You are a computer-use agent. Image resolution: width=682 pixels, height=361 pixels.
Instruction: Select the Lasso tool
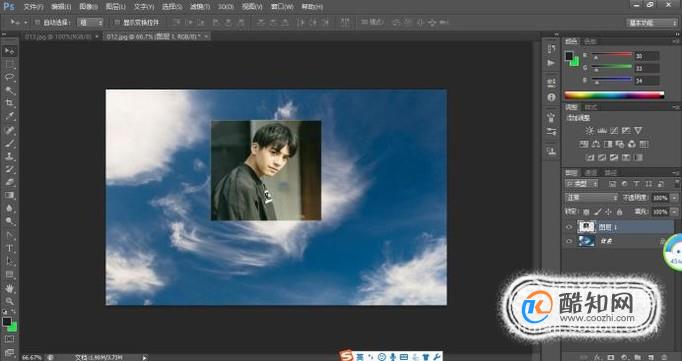click(10, 77)
